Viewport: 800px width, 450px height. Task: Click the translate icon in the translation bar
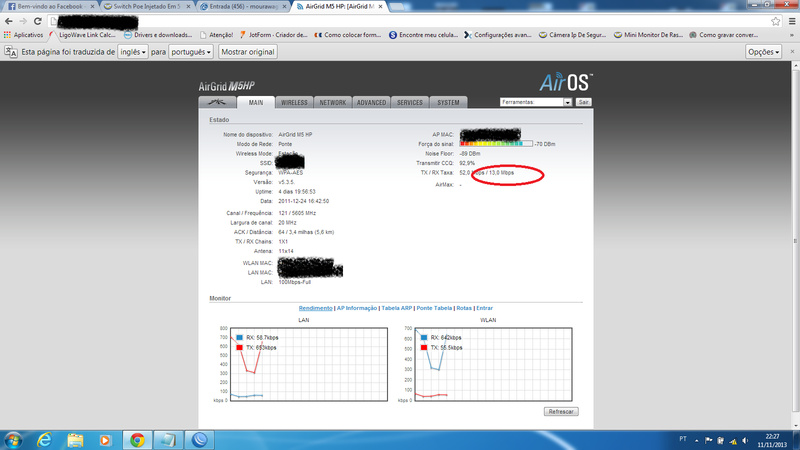pyautogui.click(x=11, y=52)
